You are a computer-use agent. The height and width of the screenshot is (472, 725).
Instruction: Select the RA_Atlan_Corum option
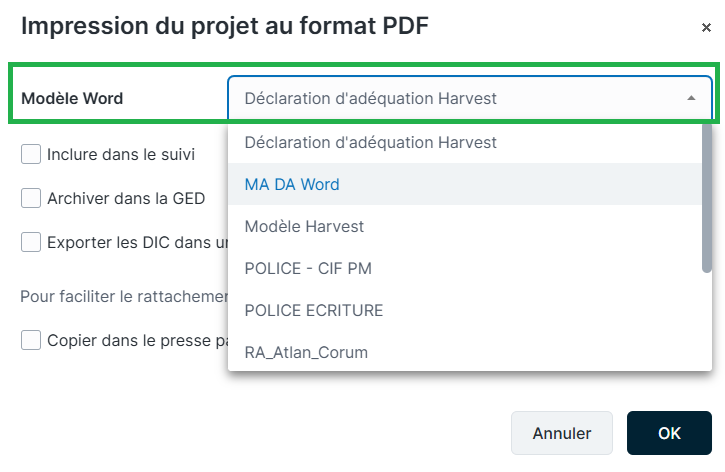465,352
